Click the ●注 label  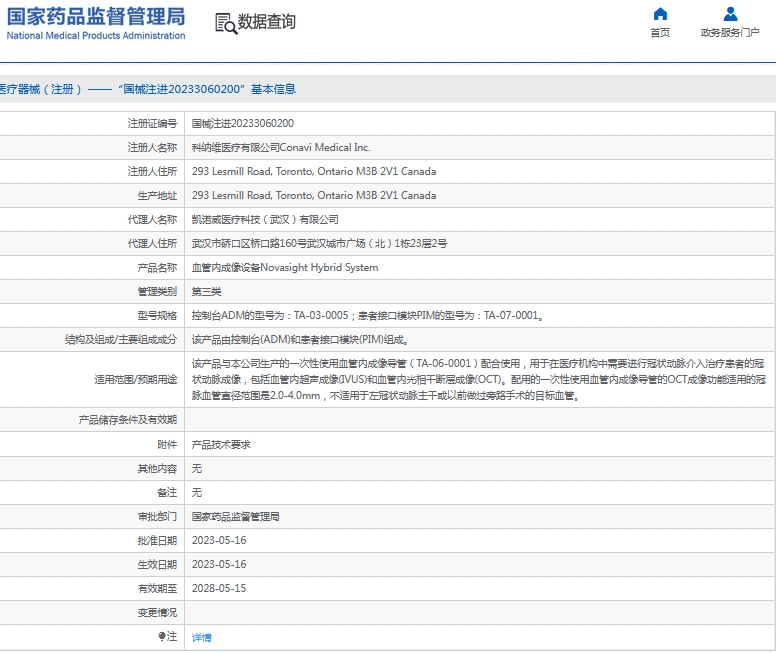coord(167,637)
